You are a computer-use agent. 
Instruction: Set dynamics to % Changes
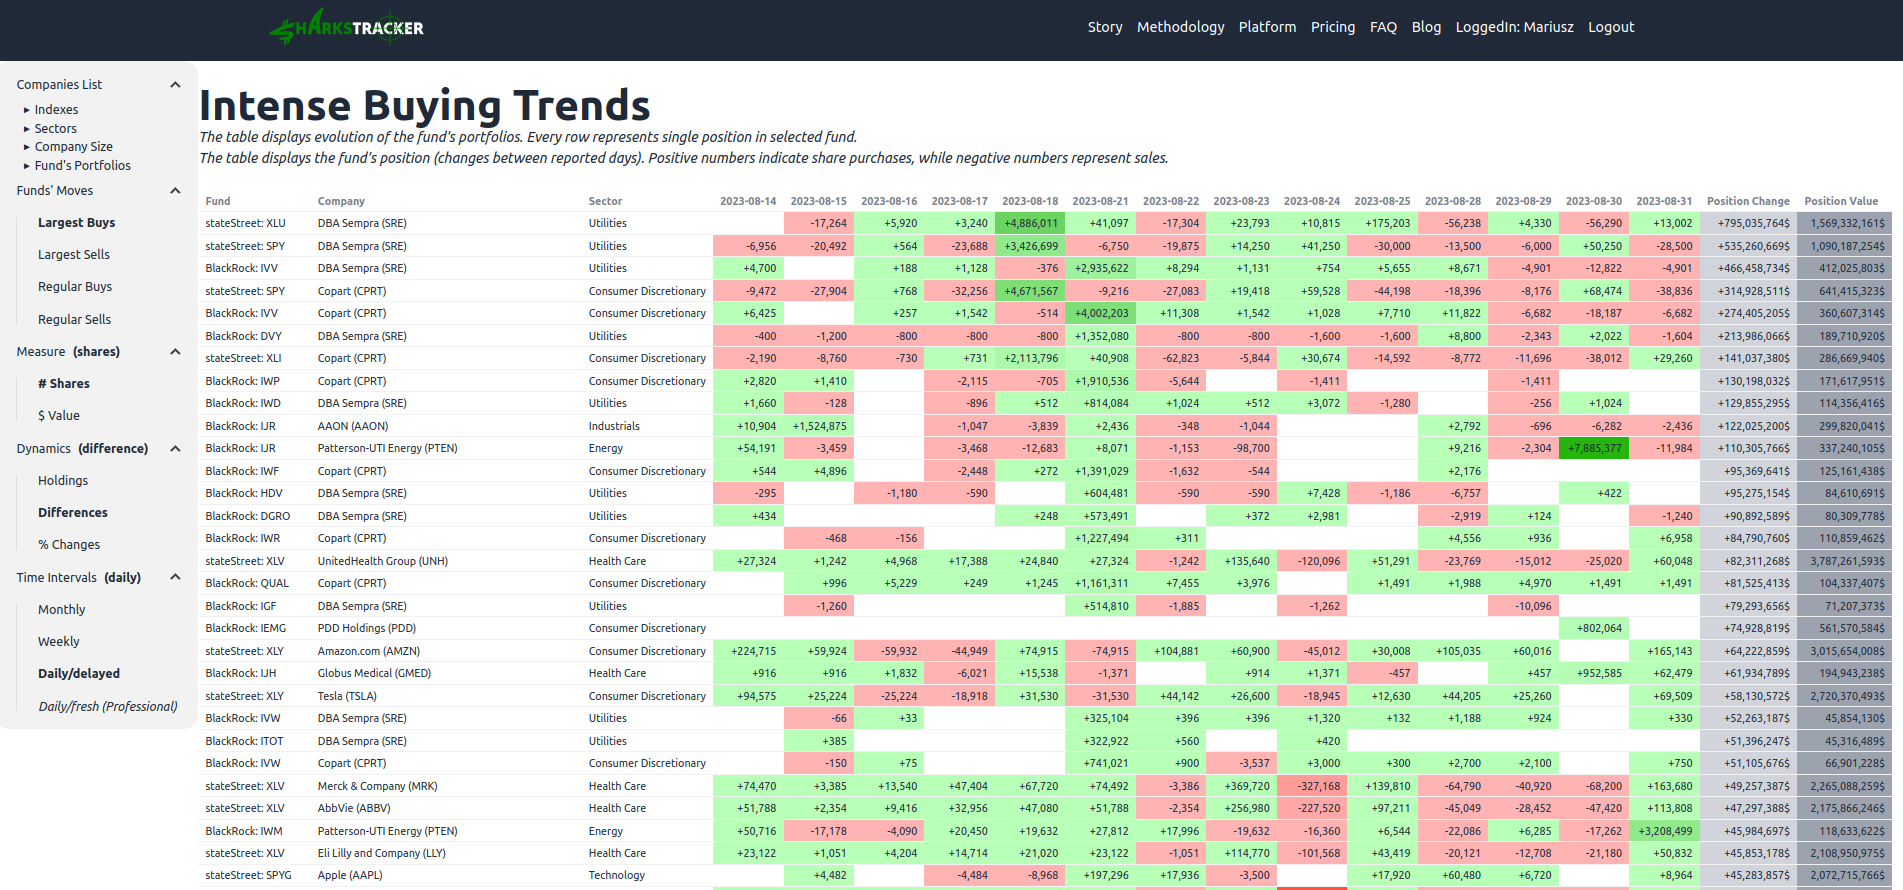[69, 545]
